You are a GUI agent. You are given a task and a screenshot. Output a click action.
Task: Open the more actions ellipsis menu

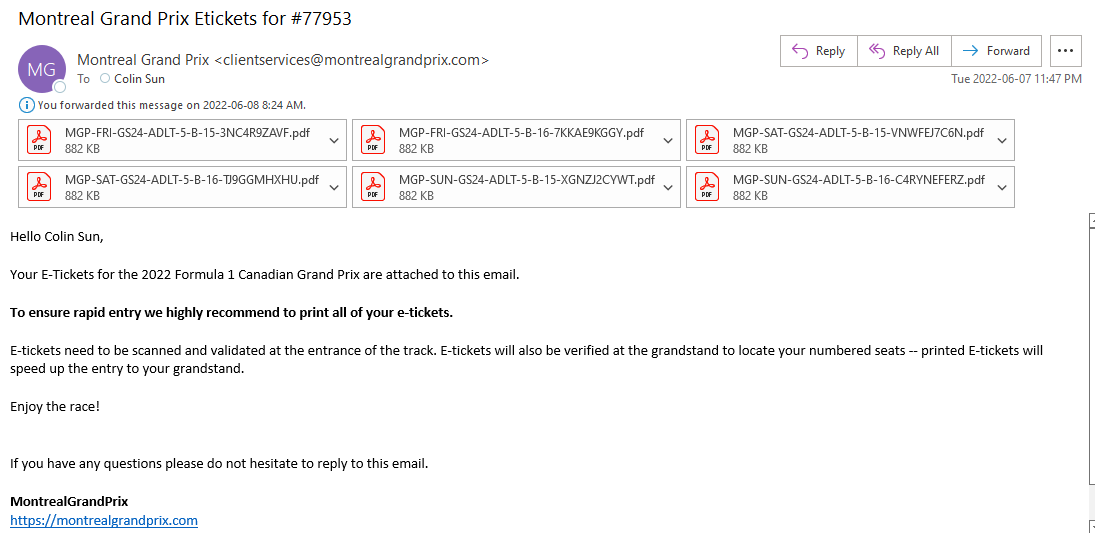point(1065,51)
